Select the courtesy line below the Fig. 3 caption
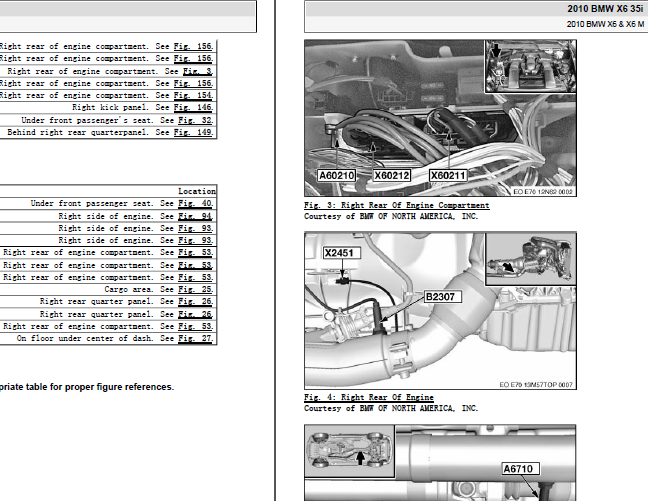This screenshot has height=501, width=648. pyautogui.click(x=391, y=216)
